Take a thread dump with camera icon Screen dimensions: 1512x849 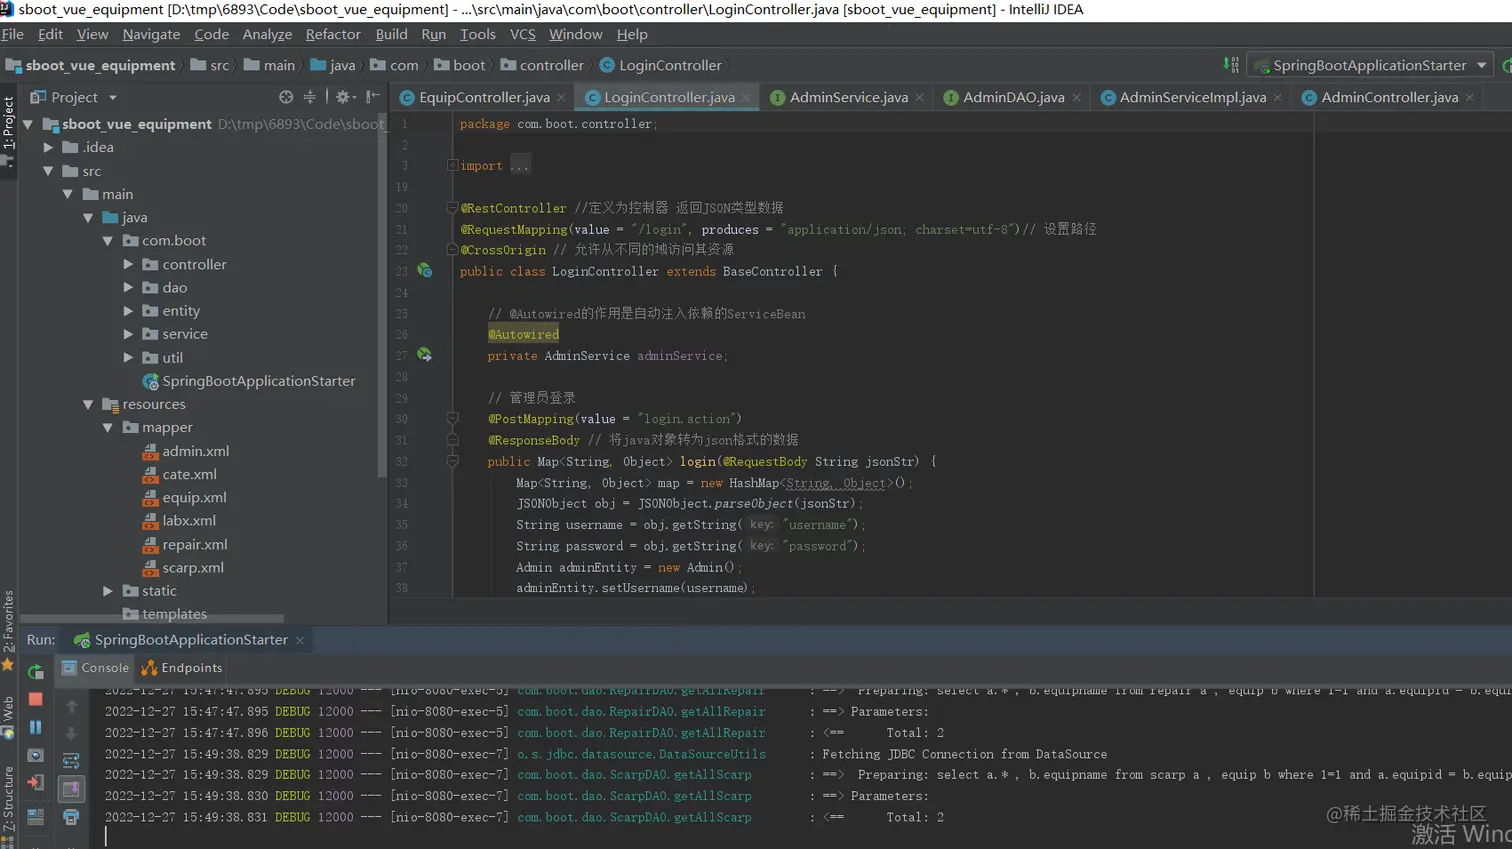click(x=36, y=756)
